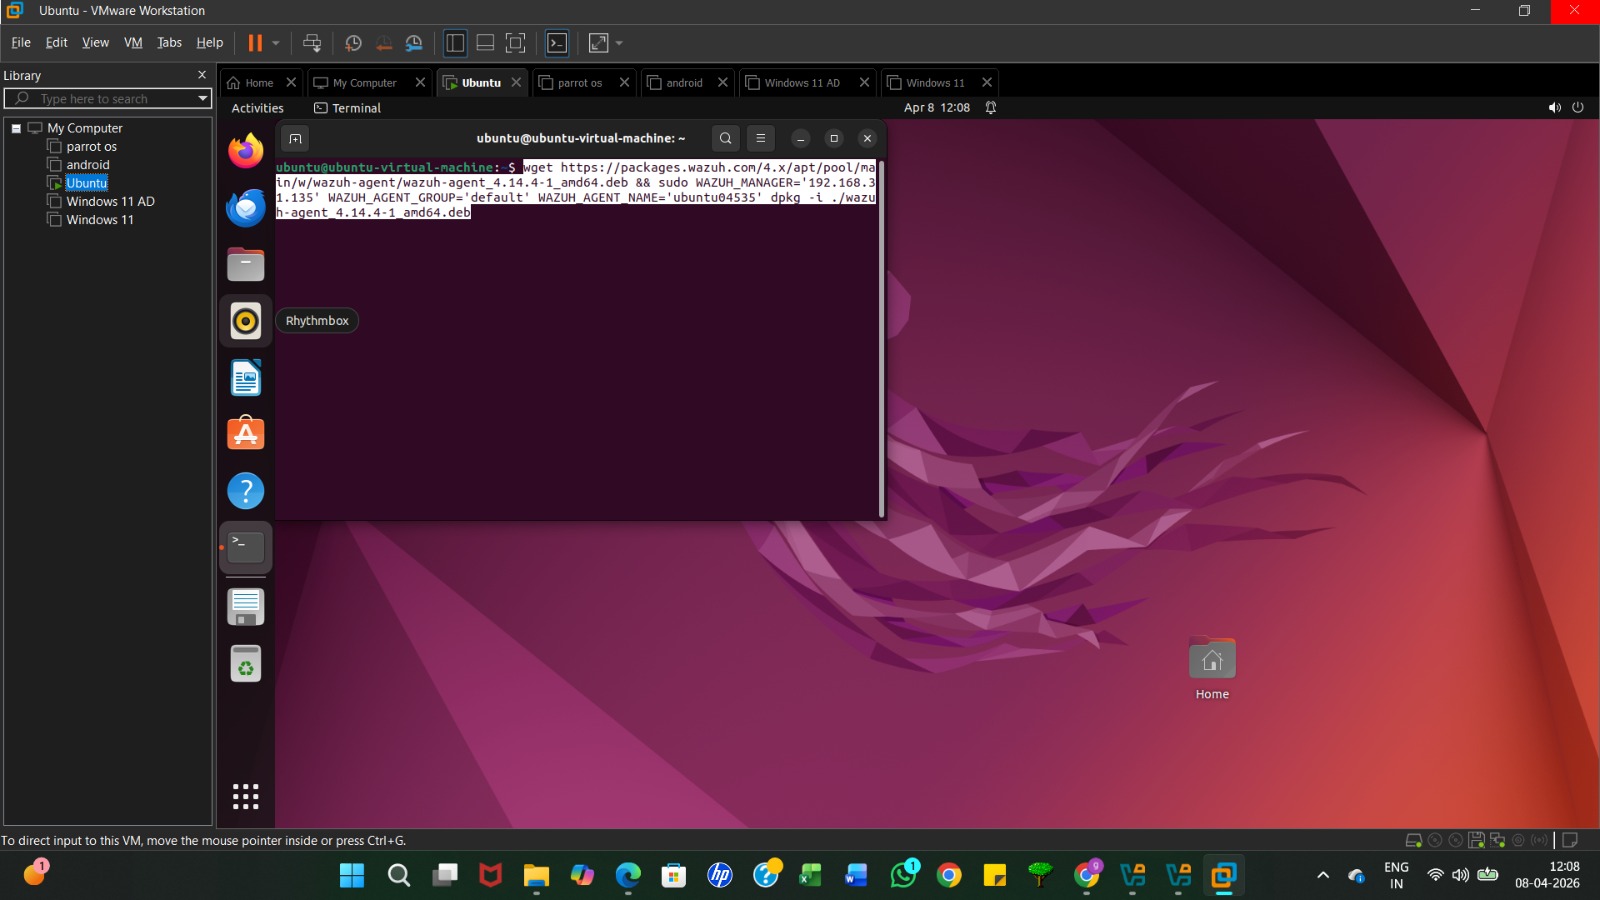Viewport: 1600px width, 900px height.
Task: Open Windows Start menu on the taskbar
Action: 352,876
